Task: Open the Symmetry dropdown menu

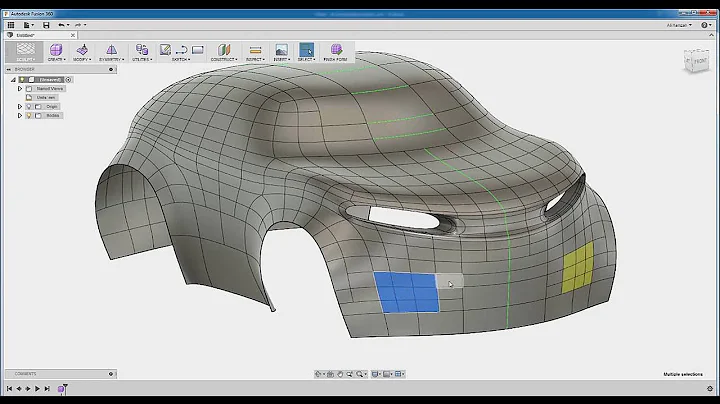Action: coord(112,60)
